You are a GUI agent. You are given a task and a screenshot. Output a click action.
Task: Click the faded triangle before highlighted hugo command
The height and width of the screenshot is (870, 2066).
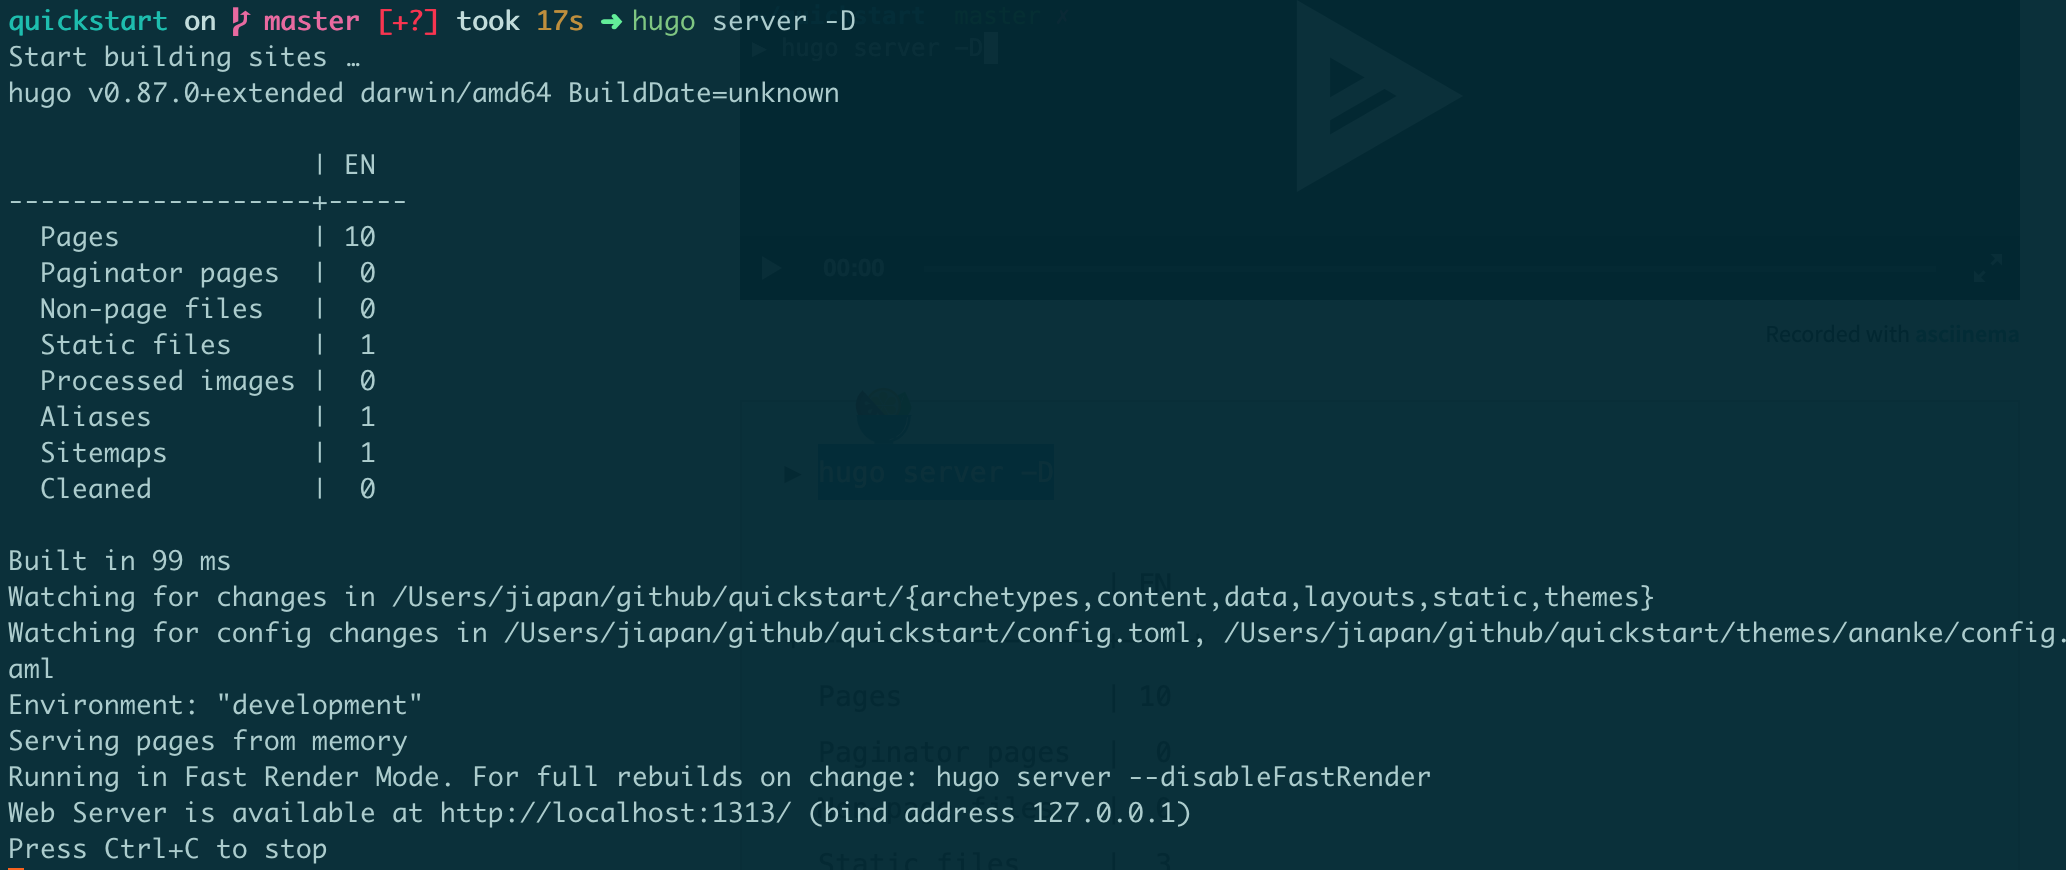click(x=792, y=473)
